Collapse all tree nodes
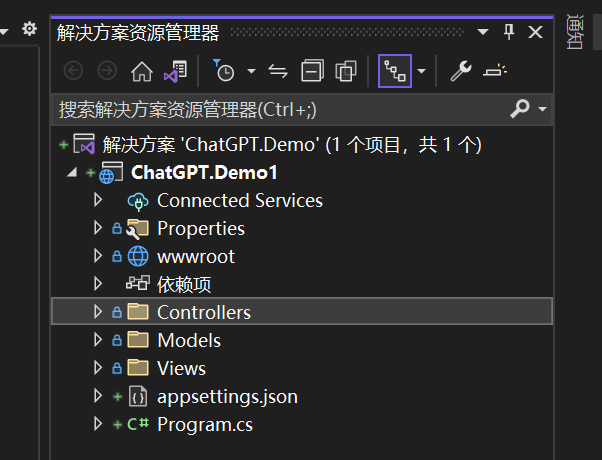 (312, 71)
